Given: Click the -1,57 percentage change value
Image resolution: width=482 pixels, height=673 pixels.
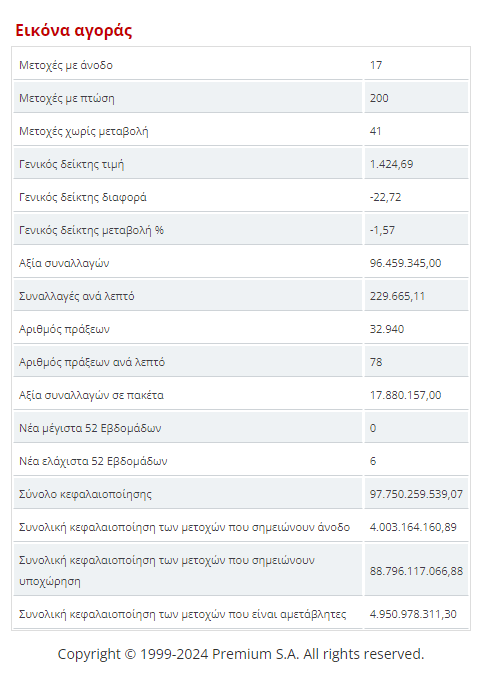Looking at the screenshot, I should tap(382, 230).
